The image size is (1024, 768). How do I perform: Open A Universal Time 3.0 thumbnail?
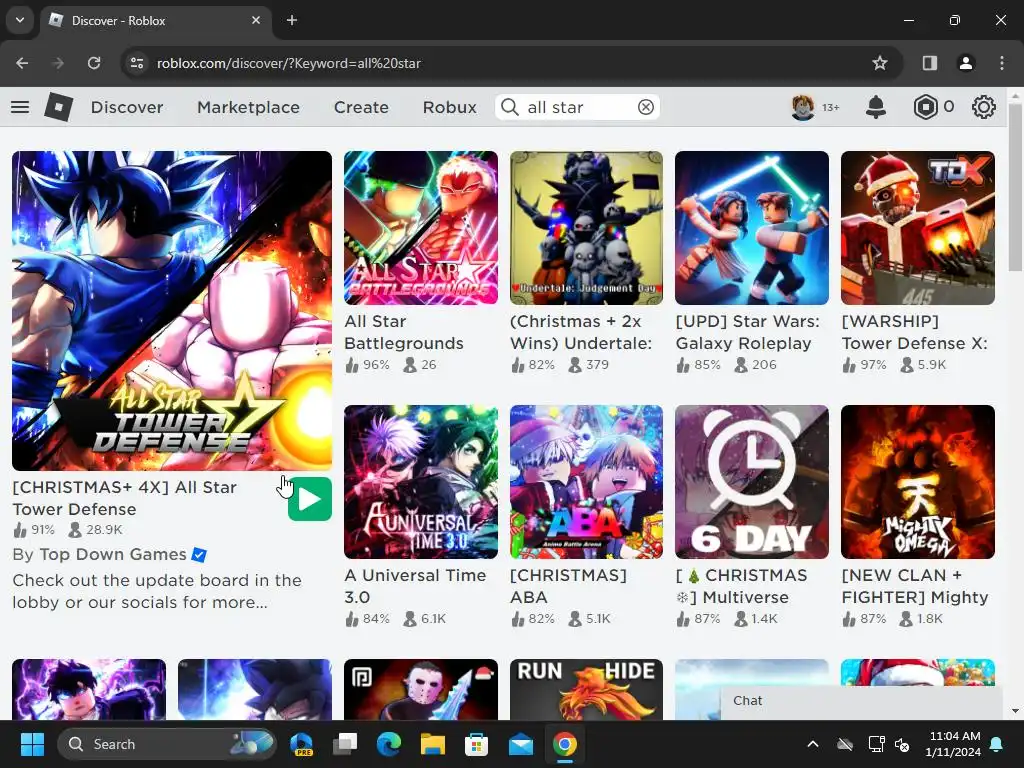point(421,482)
